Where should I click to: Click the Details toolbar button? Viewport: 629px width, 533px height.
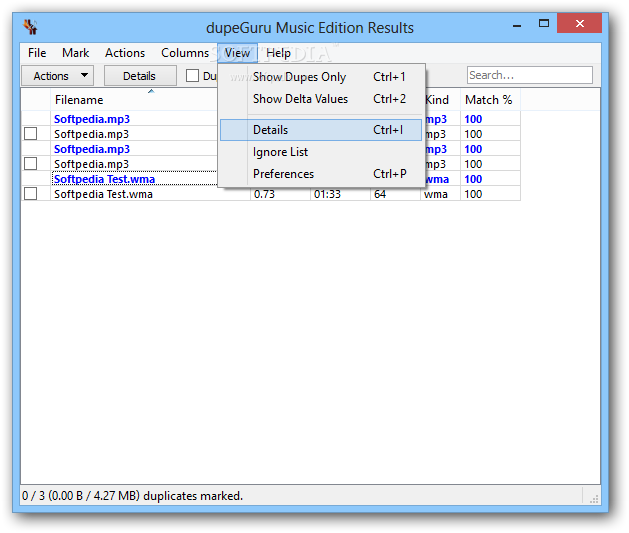[140, 76]
